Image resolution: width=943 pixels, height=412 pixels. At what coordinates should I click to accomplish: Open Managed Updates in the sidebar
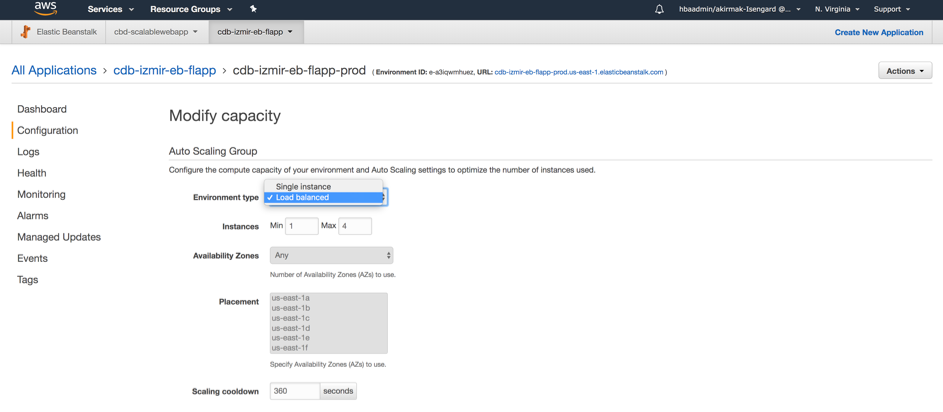coord(59,238)
